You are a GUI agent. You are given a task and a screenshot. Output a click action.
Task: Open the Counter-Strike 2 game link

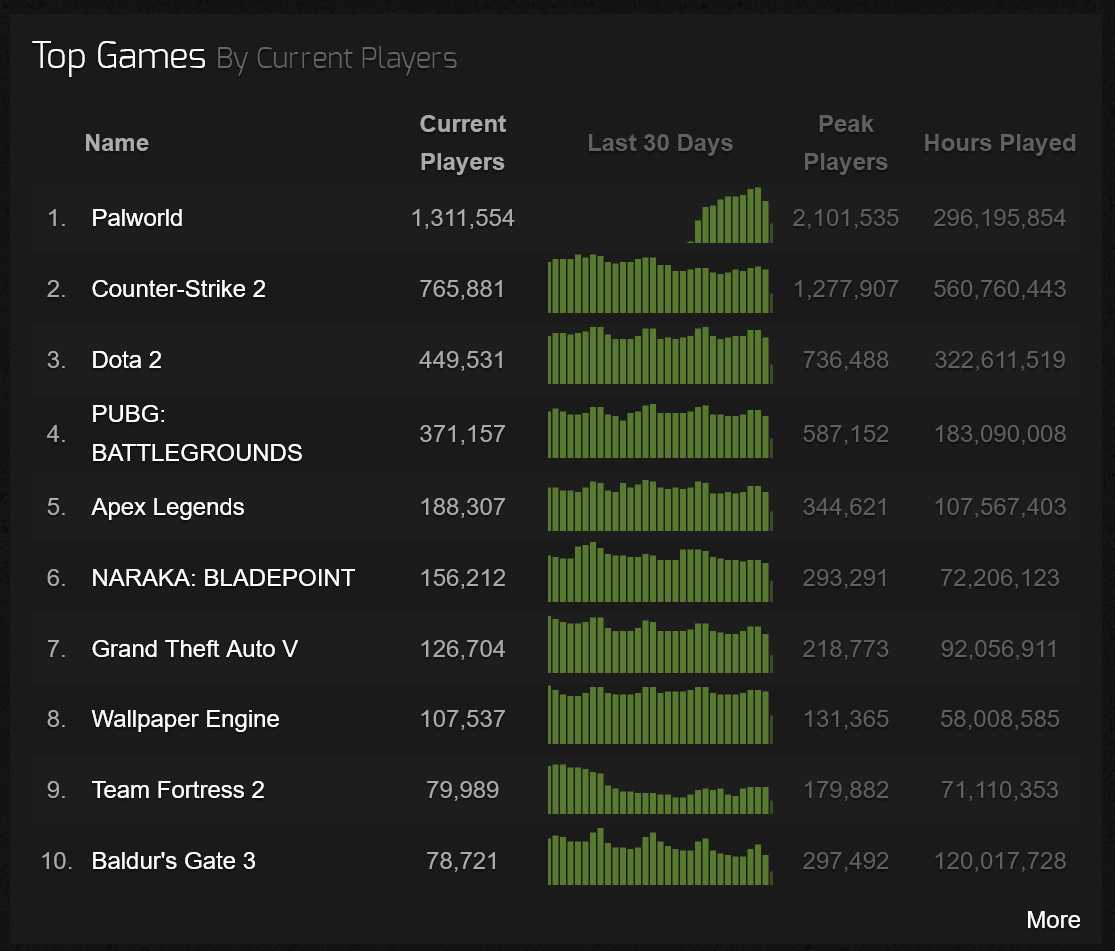click(178, 289)
